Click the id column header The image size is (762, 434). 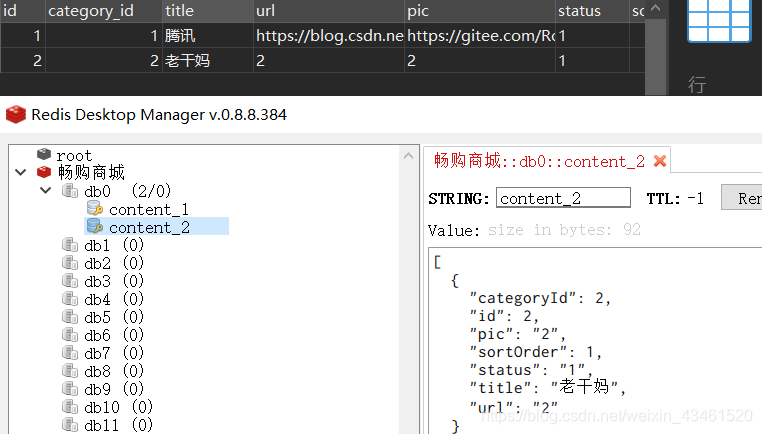(23, 11)
